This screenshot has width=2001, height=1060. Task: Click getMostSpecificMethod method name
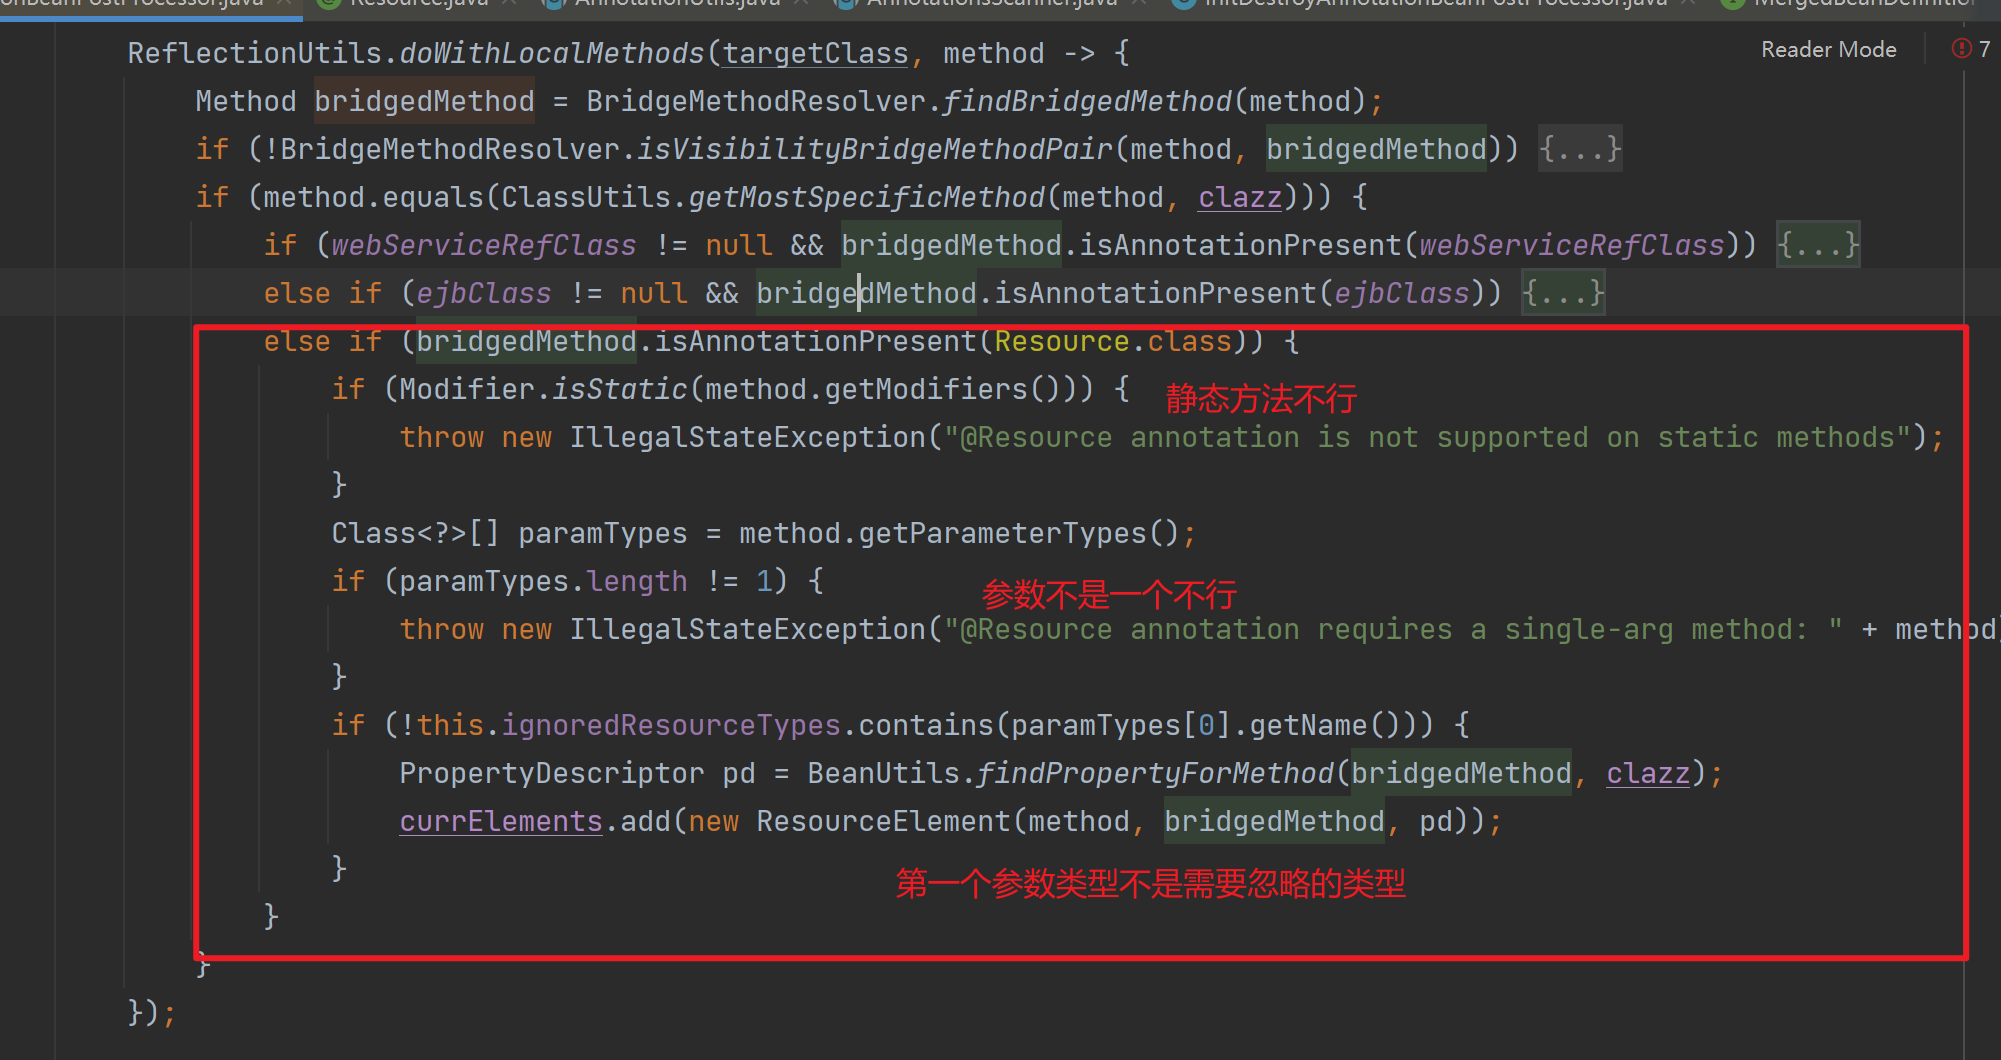tap(867, 197)
